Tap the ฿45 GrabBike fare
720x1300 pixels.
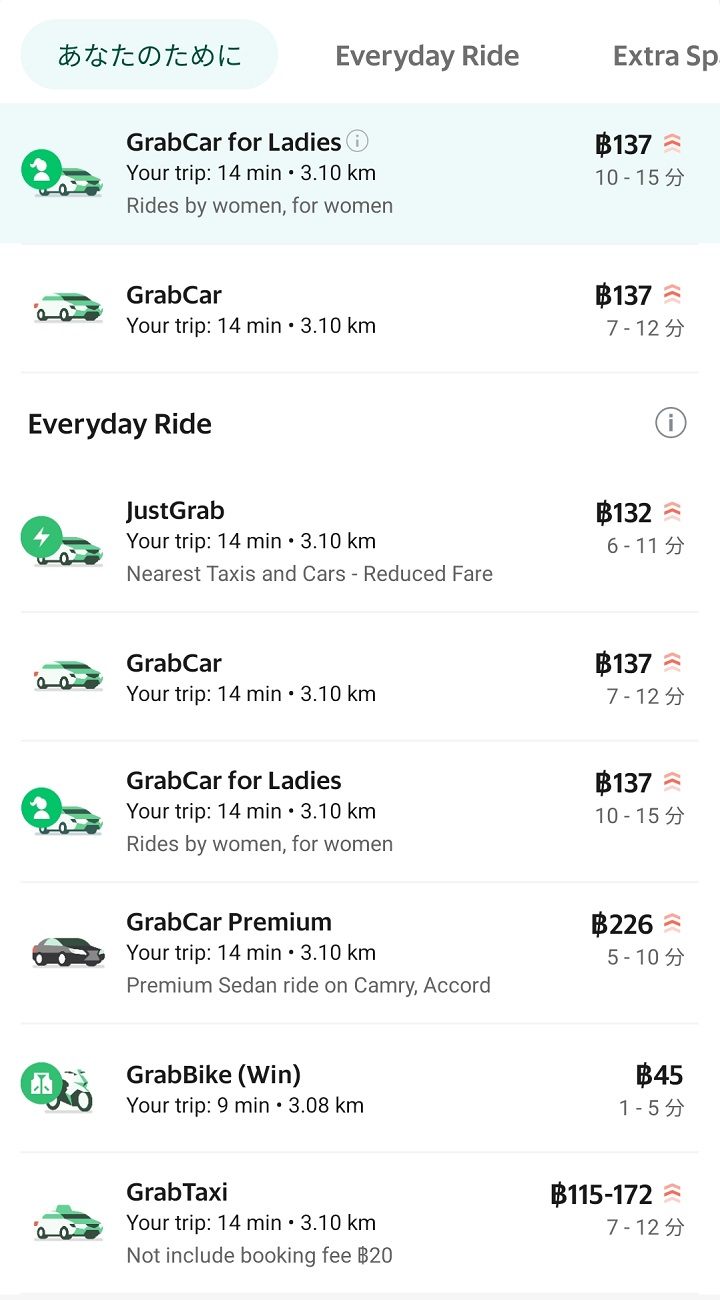tap(659, 1075)
